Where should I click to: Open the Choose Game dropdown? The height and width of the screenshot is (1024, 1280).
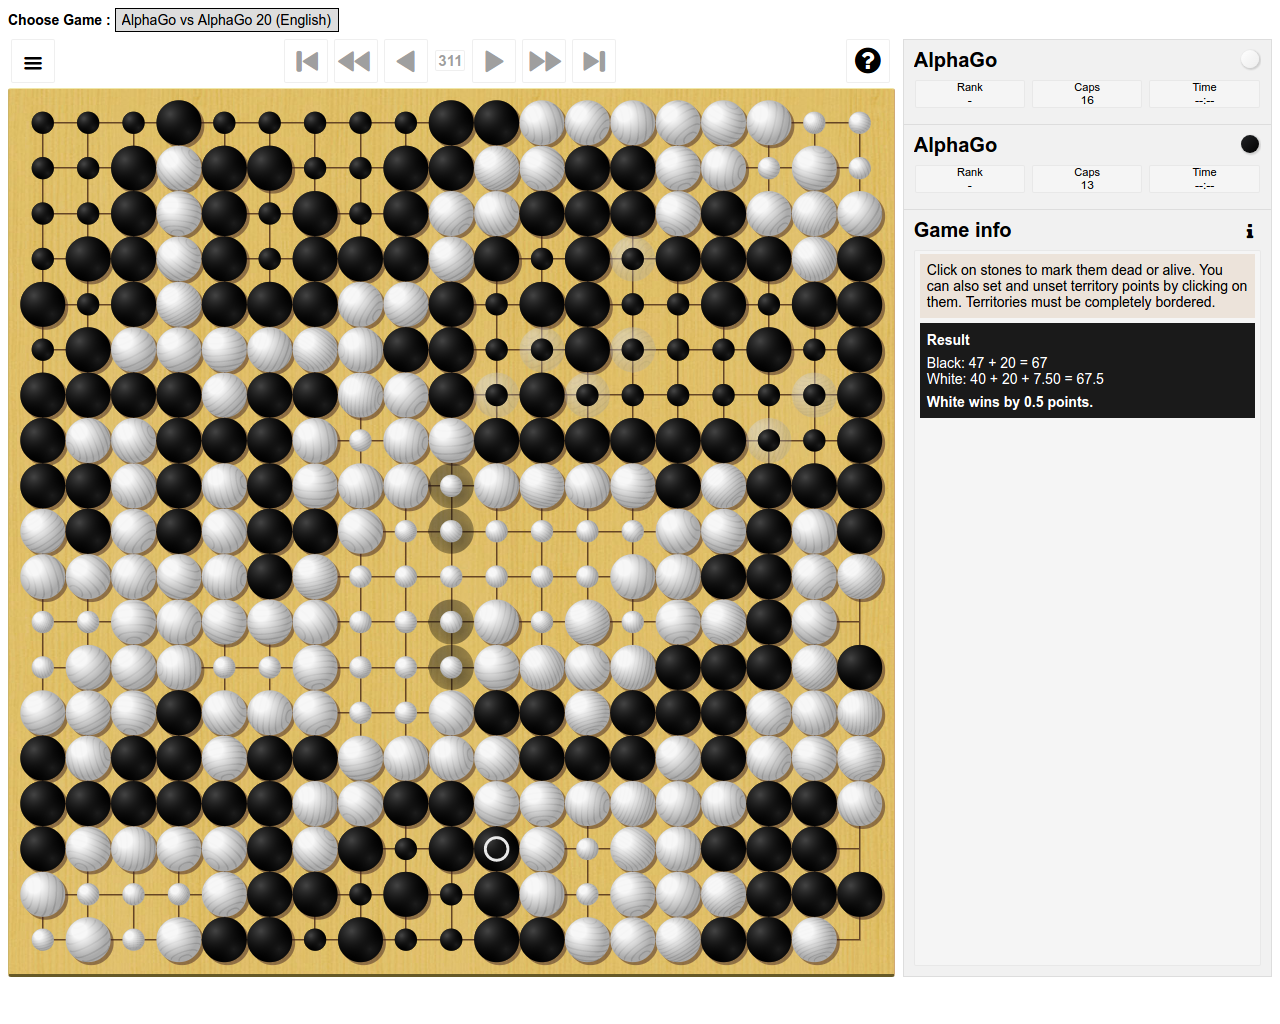pos(227,20)
